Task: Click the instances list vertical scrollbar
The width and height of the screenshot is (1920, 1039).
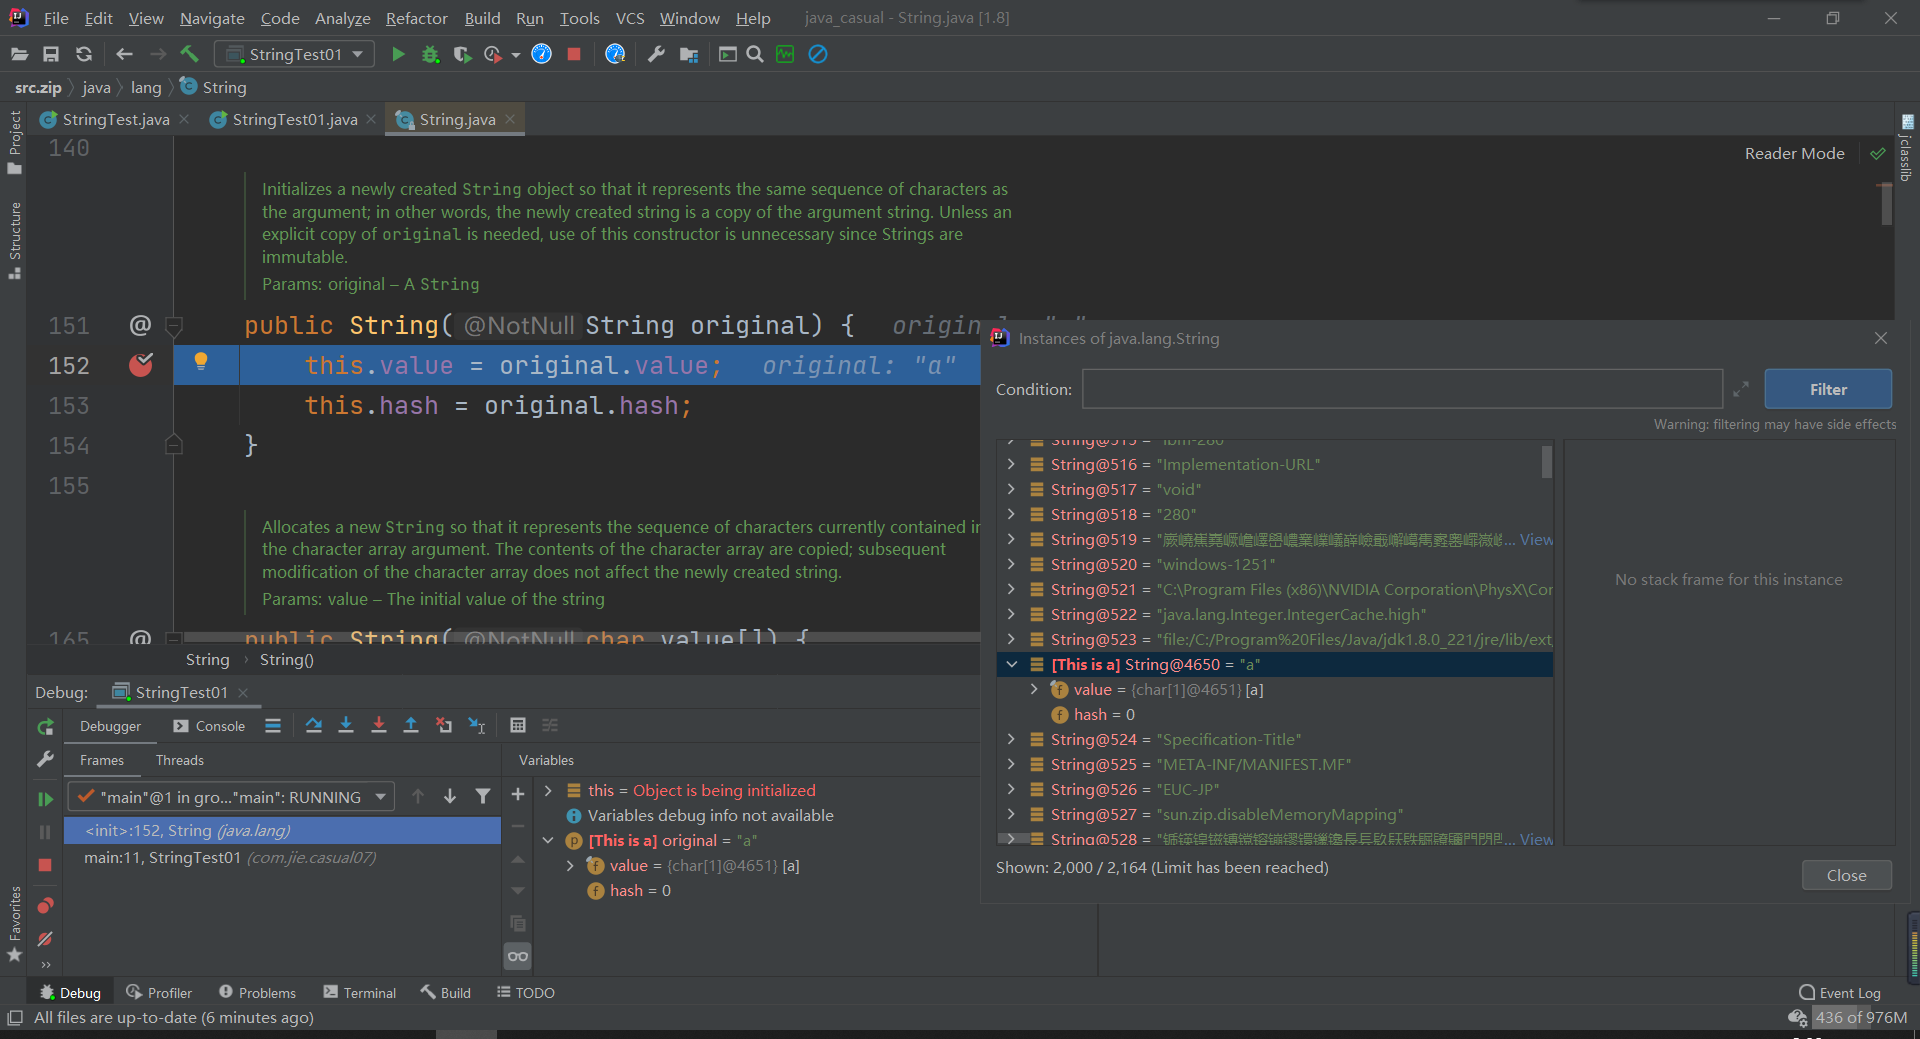Action: point(1546,462)
